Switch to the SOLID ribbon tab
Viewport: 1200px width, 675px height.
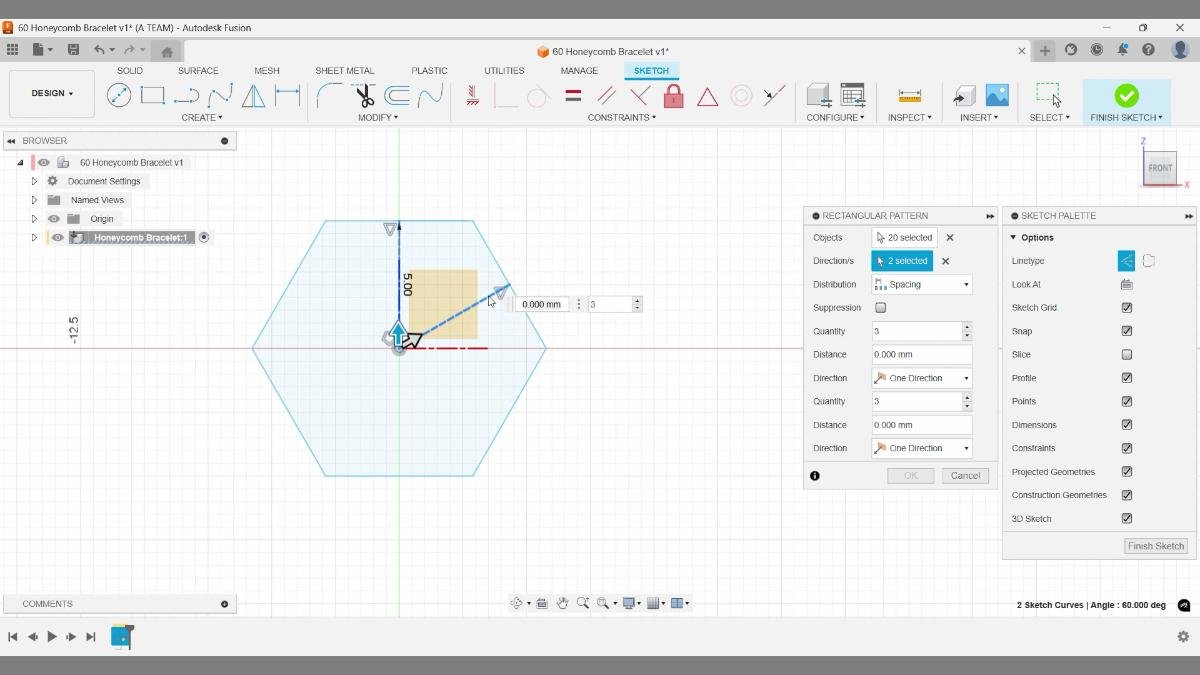point(129,70)
